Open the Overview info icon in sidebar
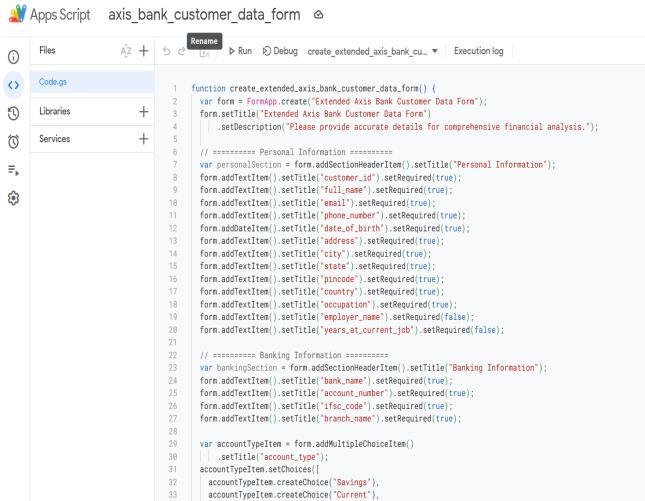The image size is (645, 501). click(14, 57)
